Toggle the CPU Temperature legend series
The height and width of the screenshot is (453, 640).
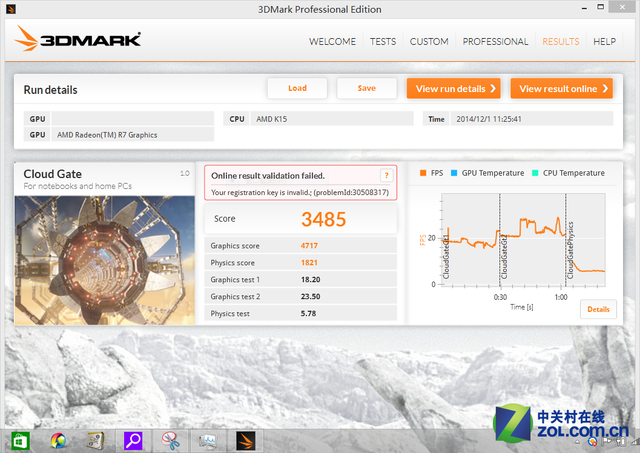click(568, 173)
